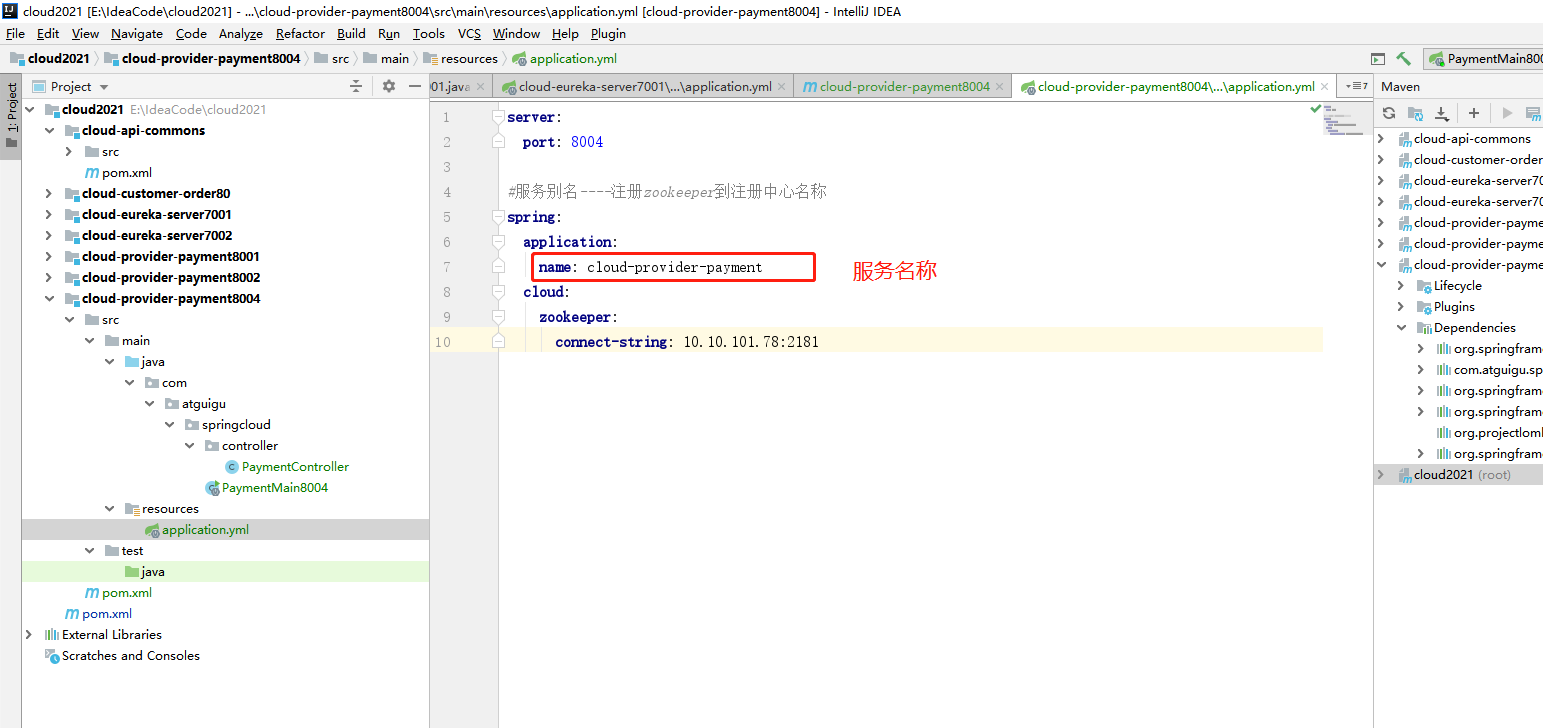Expand External Libraries node
The image size is (1543, 728).
coord(29,634)
